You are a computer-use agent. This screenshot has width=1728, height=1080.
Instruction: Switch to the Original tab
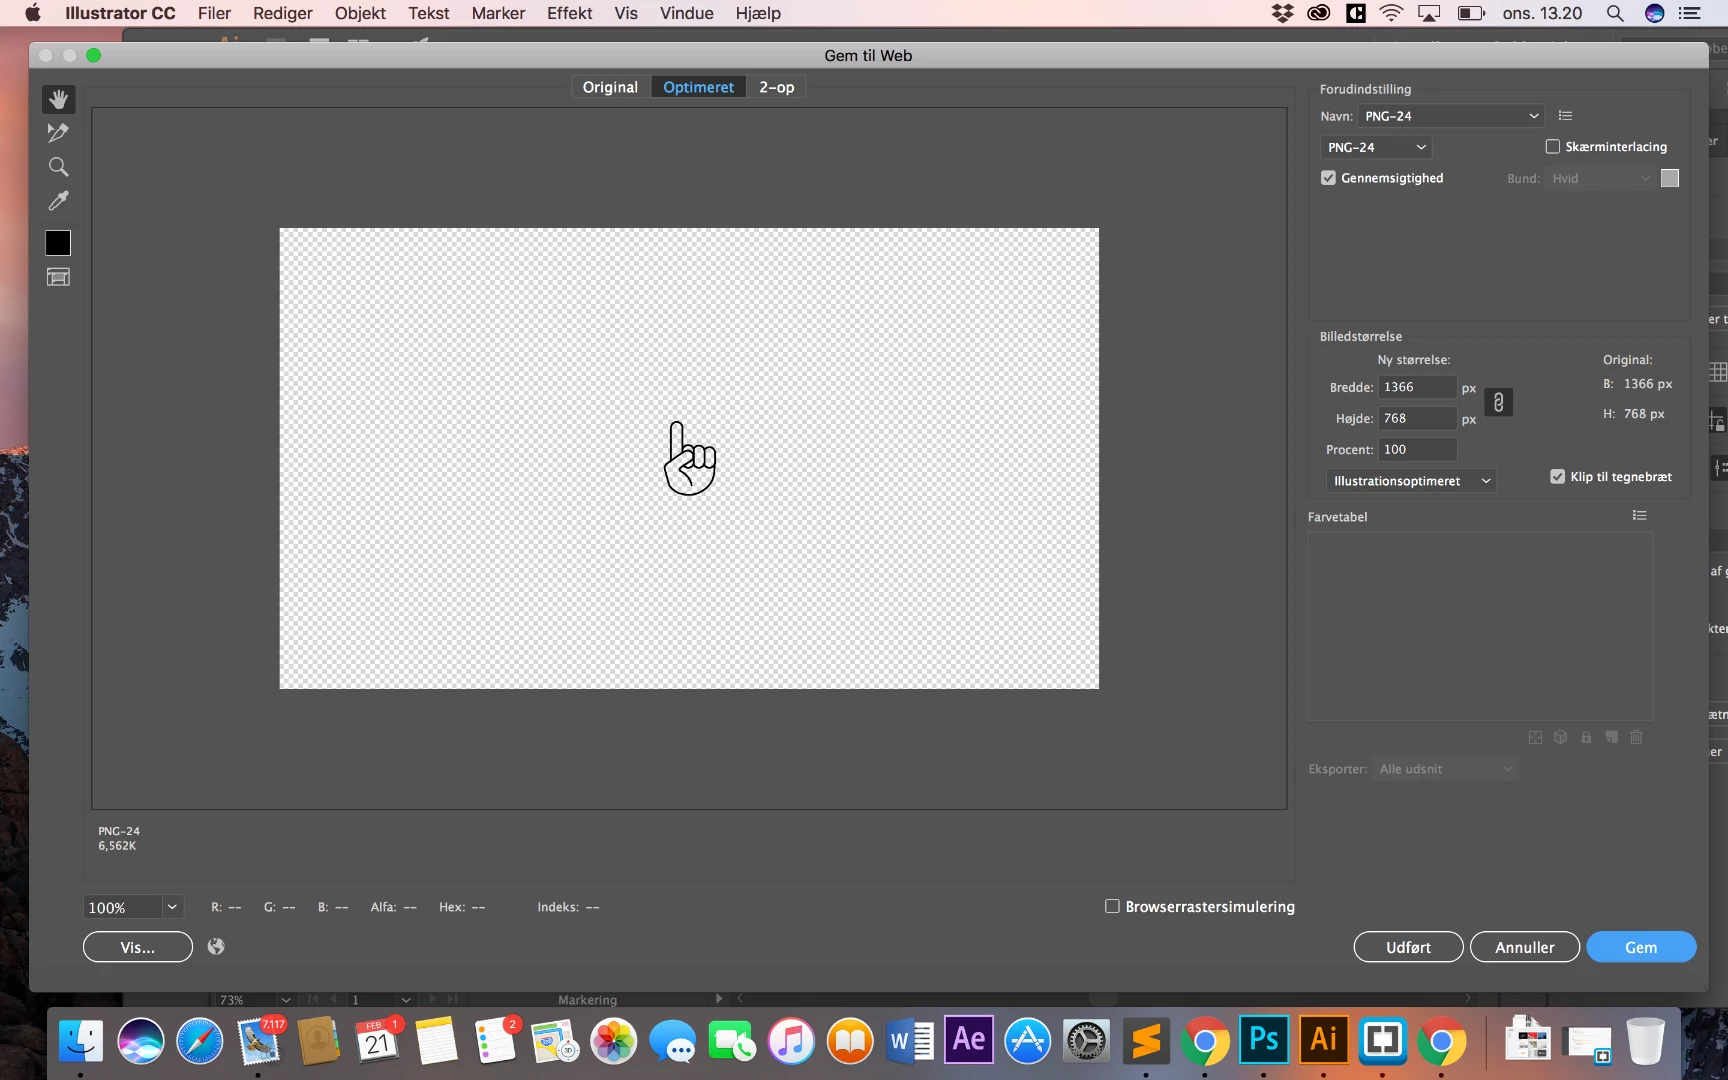610,87
